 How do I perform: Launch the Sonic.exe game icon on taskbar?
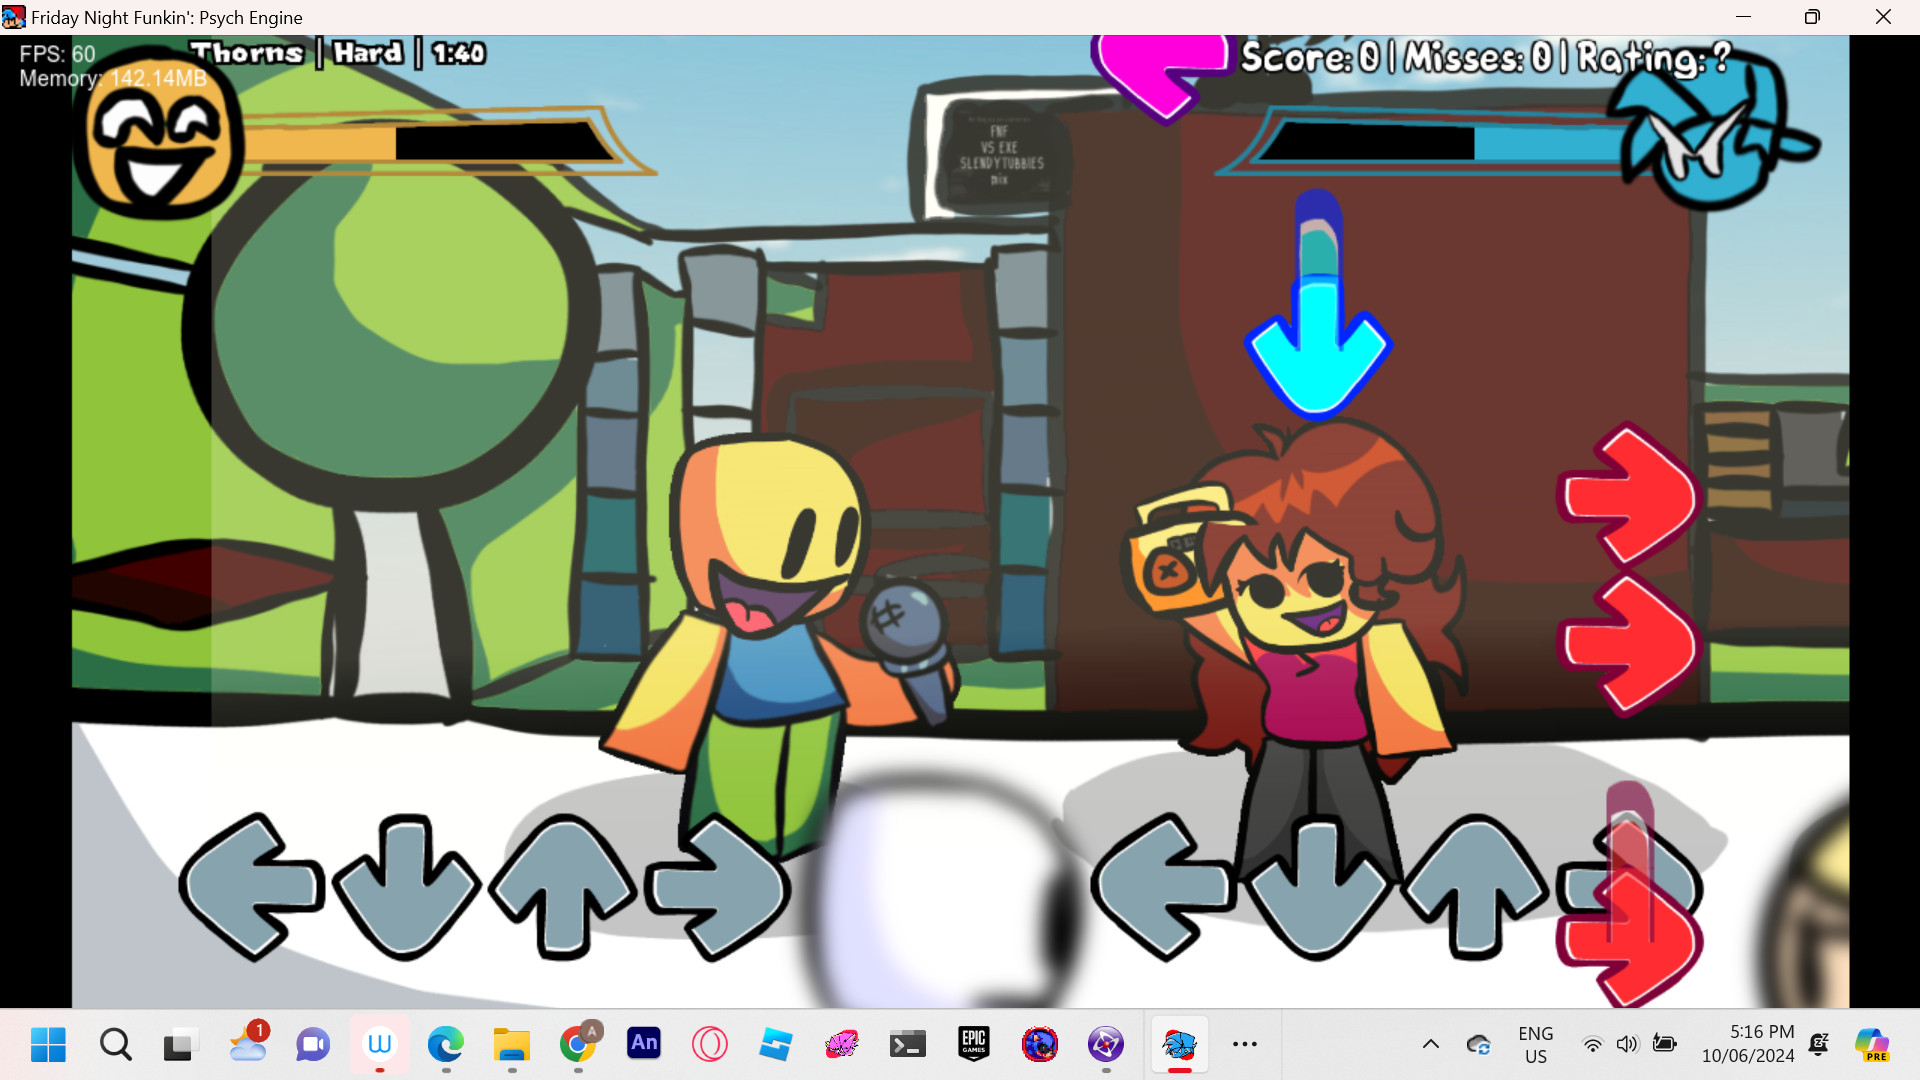click(x=1040, y=1044)
